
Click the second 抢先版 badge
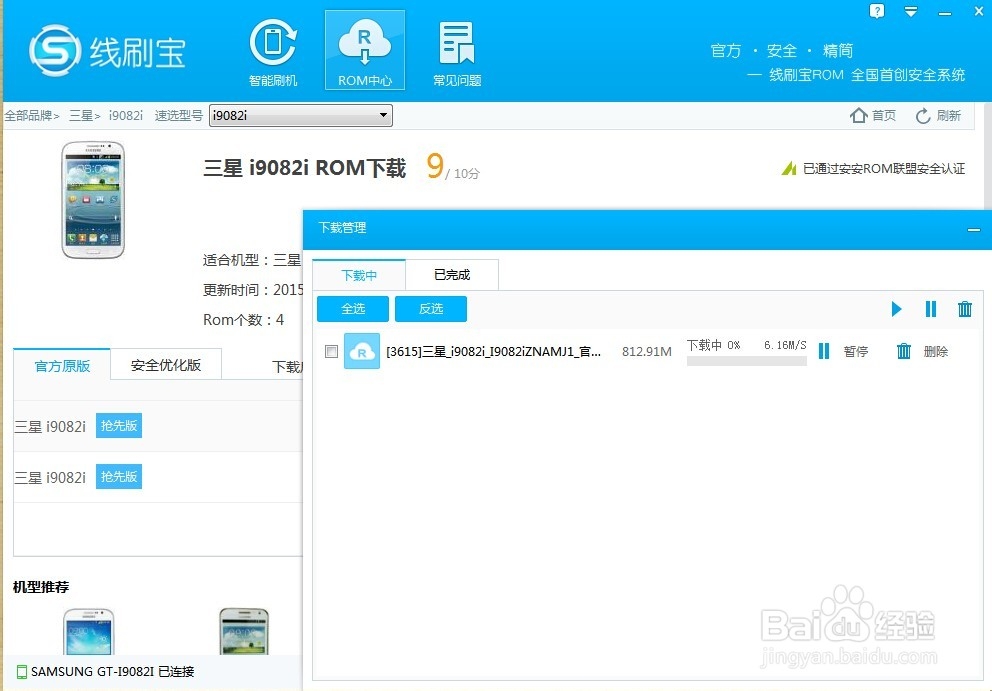pyautogui.click(x=119, y=476)
